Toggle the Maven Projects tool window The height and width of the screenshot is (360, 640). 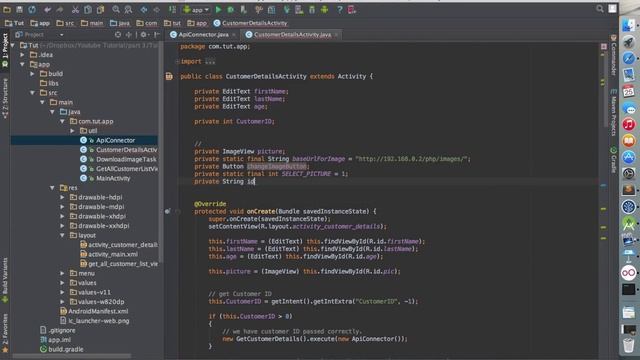coord(613,113)
